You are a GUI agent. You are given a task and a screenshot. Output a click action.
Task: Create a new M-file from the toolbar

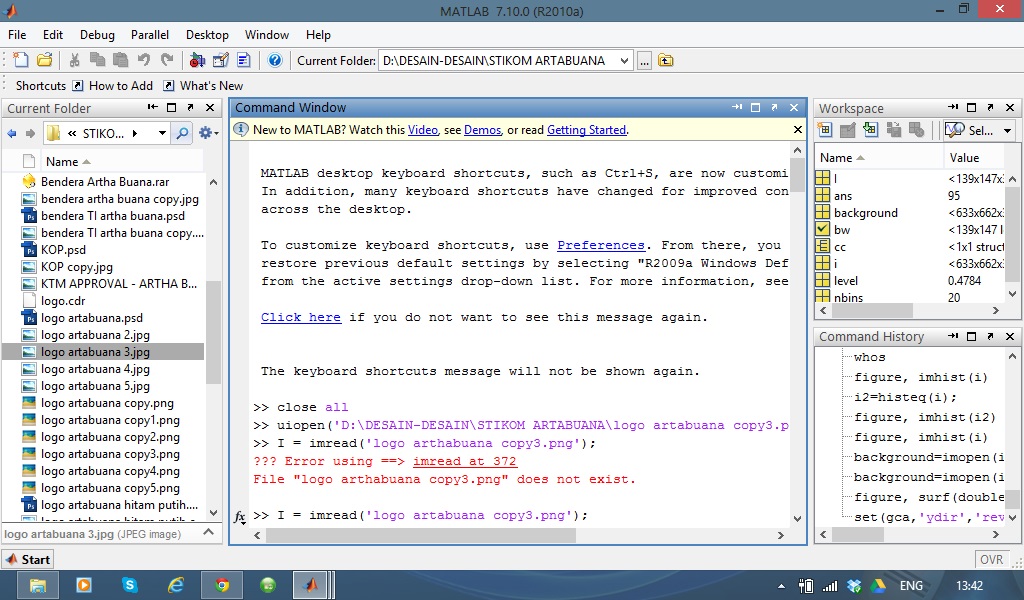click(x=22, y=60)
